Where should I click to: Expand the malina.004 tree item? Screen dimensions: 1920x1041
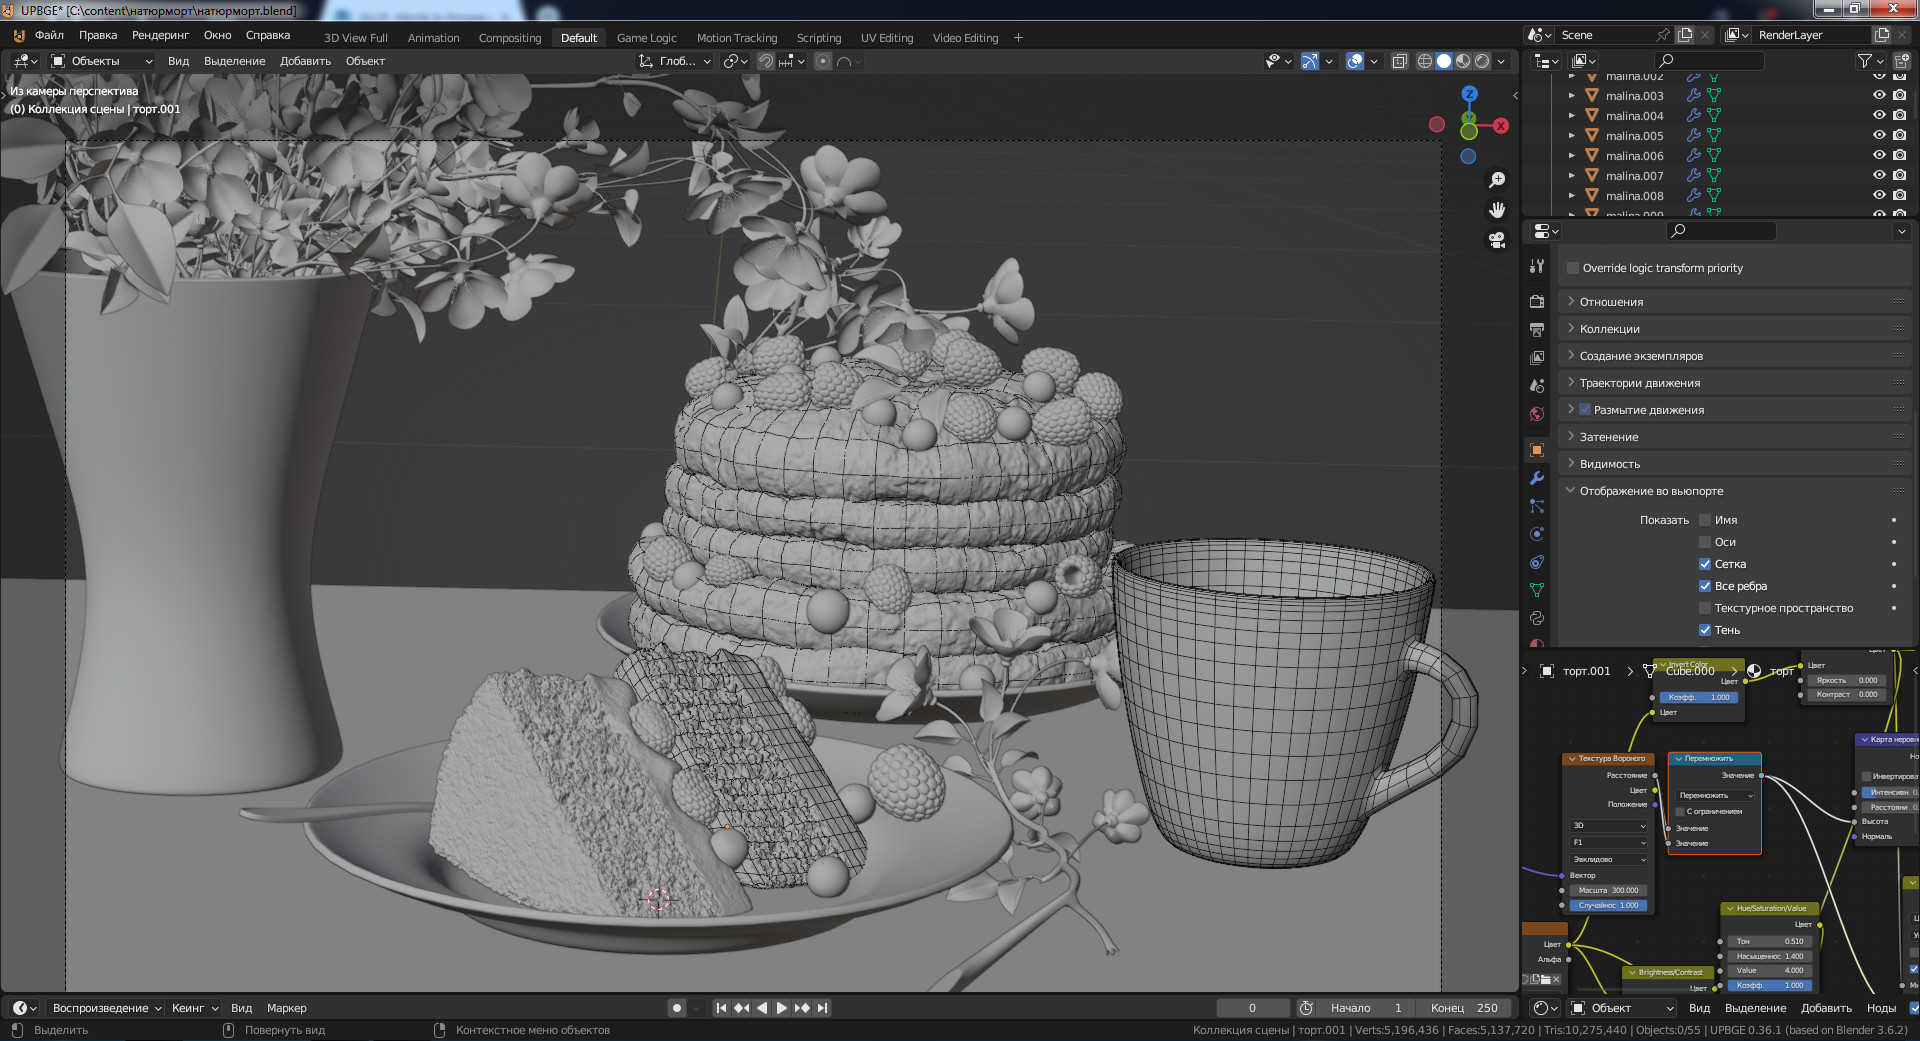point(1571,116)
